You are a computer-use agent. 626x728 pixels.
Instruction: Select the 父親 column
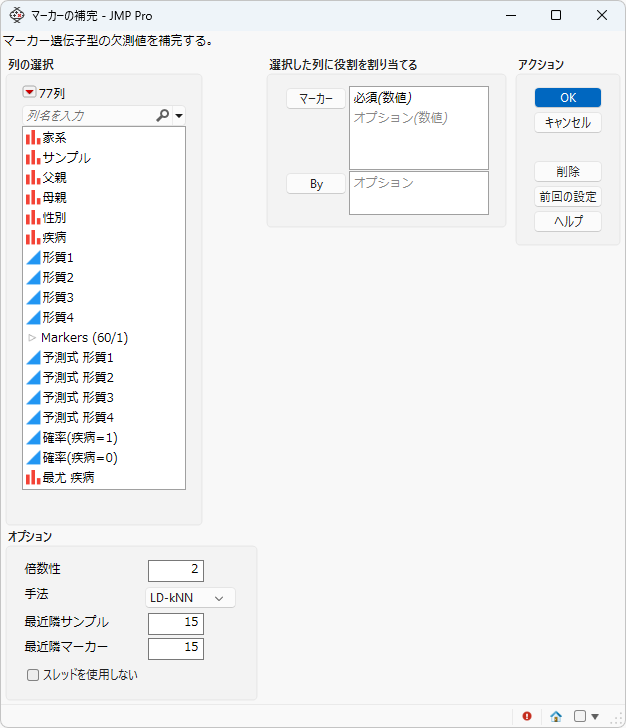(104, 177)
